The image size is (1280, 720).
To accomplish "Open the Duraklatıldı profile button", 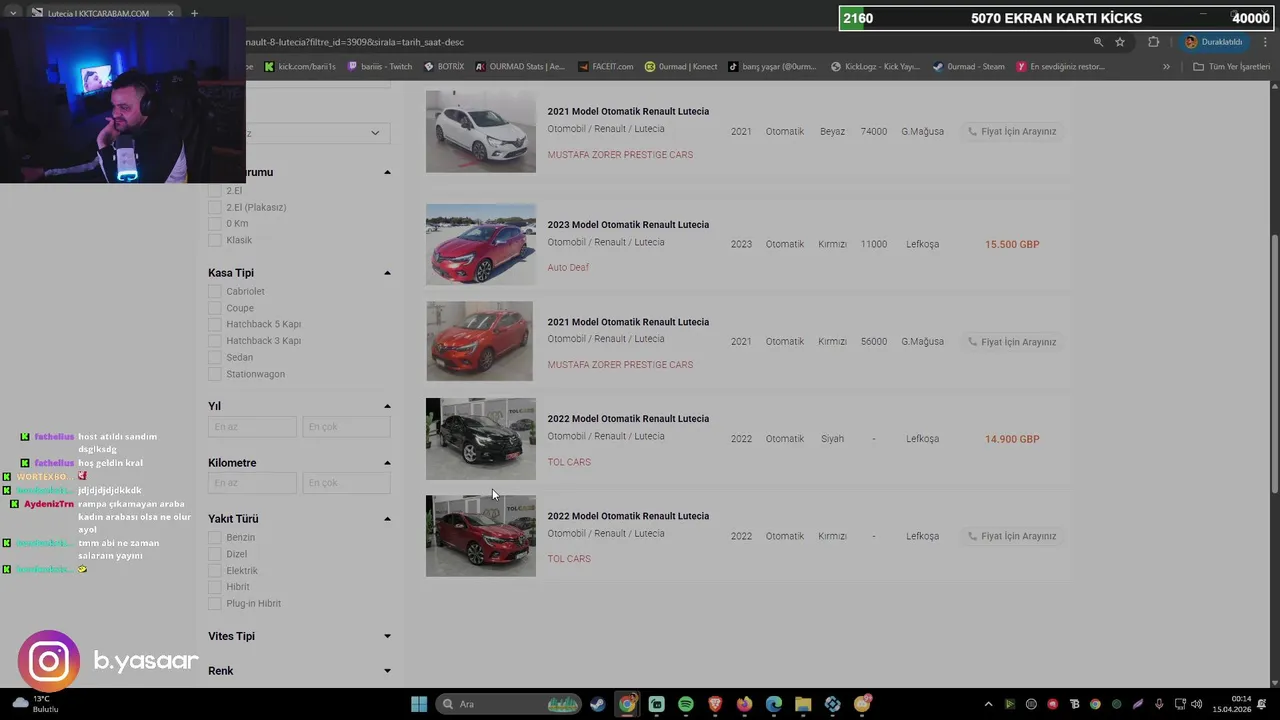I will [x=1214, y=42].
